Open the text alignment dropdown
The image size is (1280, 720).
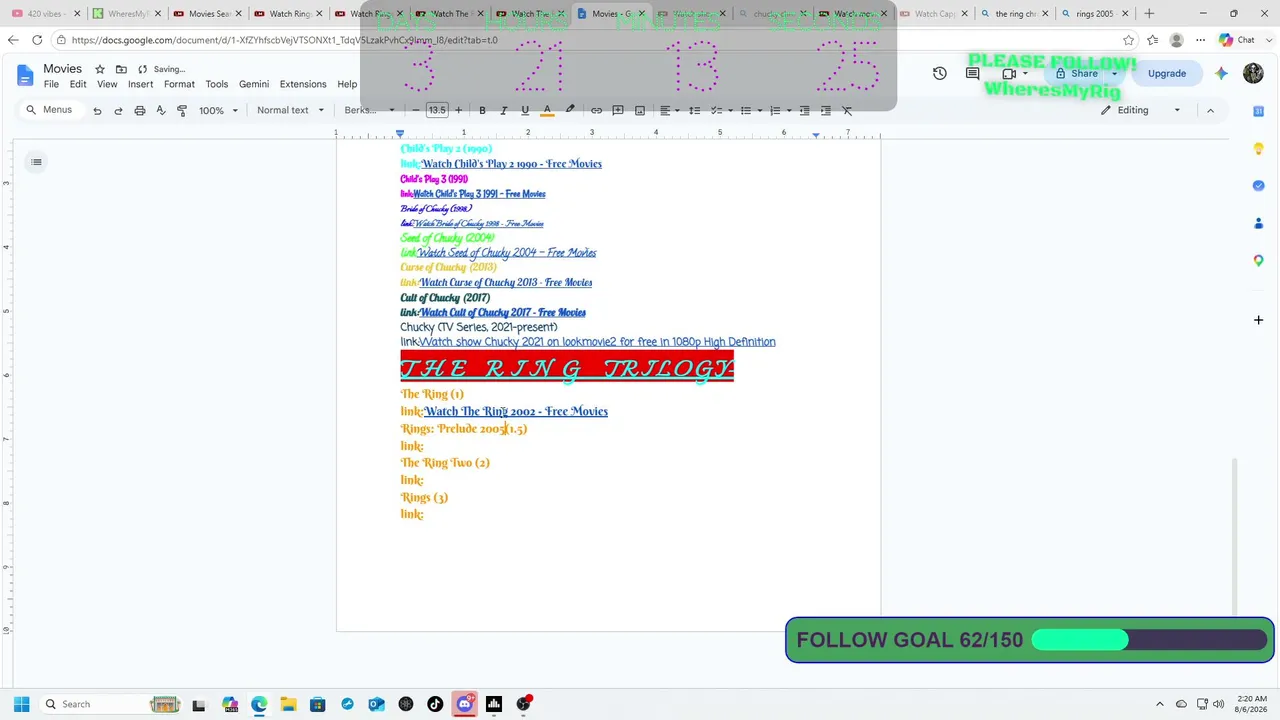coord(669,110)
